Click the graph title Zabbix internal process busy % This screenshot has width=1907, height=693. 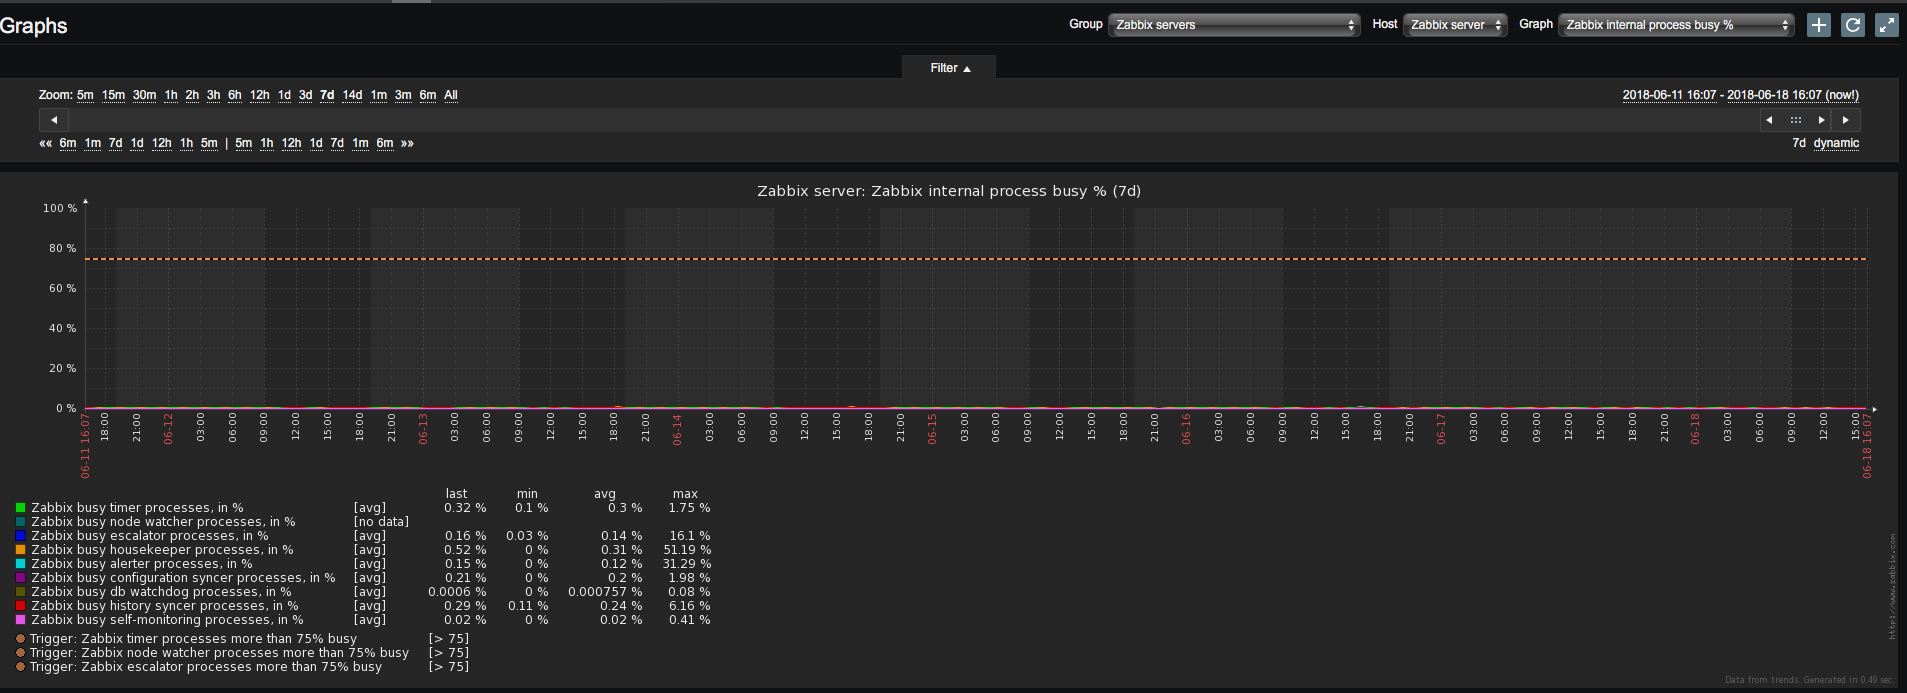coord(949,191)
